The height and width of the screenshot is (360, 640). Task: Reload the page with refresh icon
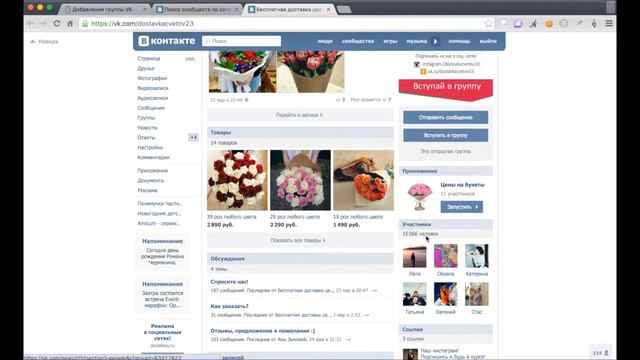pos(57,24)
